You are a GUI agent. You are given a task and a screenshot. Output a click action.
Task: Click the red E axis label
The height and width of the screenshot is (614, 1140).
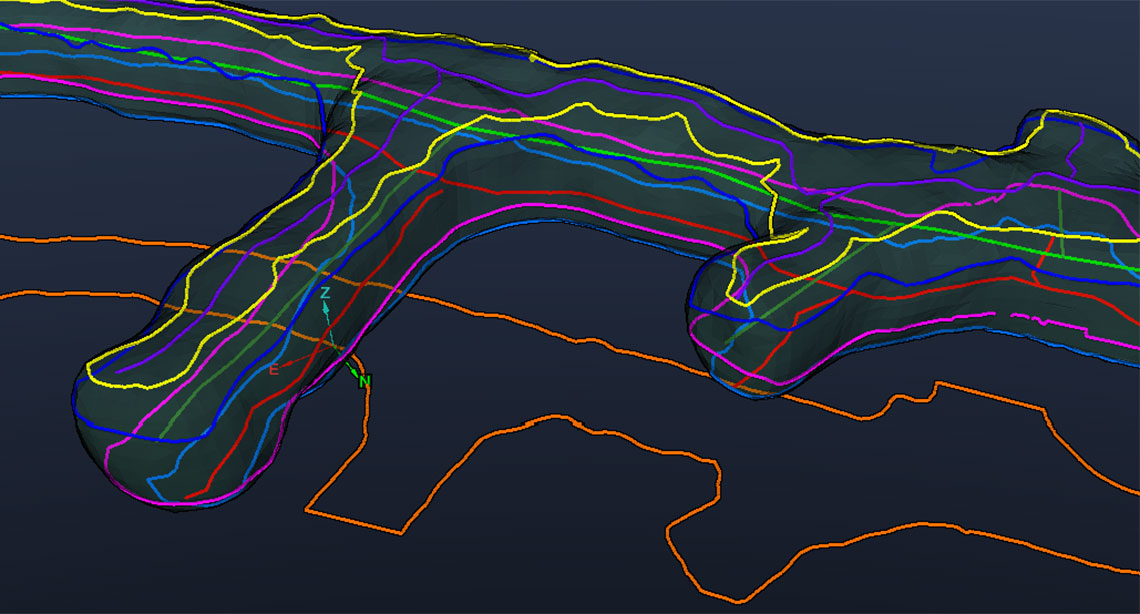coord(273,370)
